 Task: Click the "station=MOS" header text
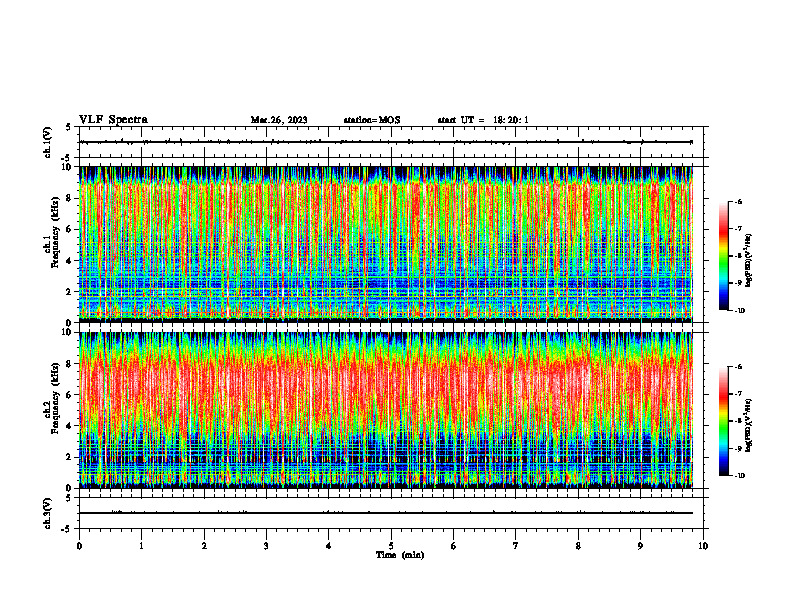click(372, 120)
